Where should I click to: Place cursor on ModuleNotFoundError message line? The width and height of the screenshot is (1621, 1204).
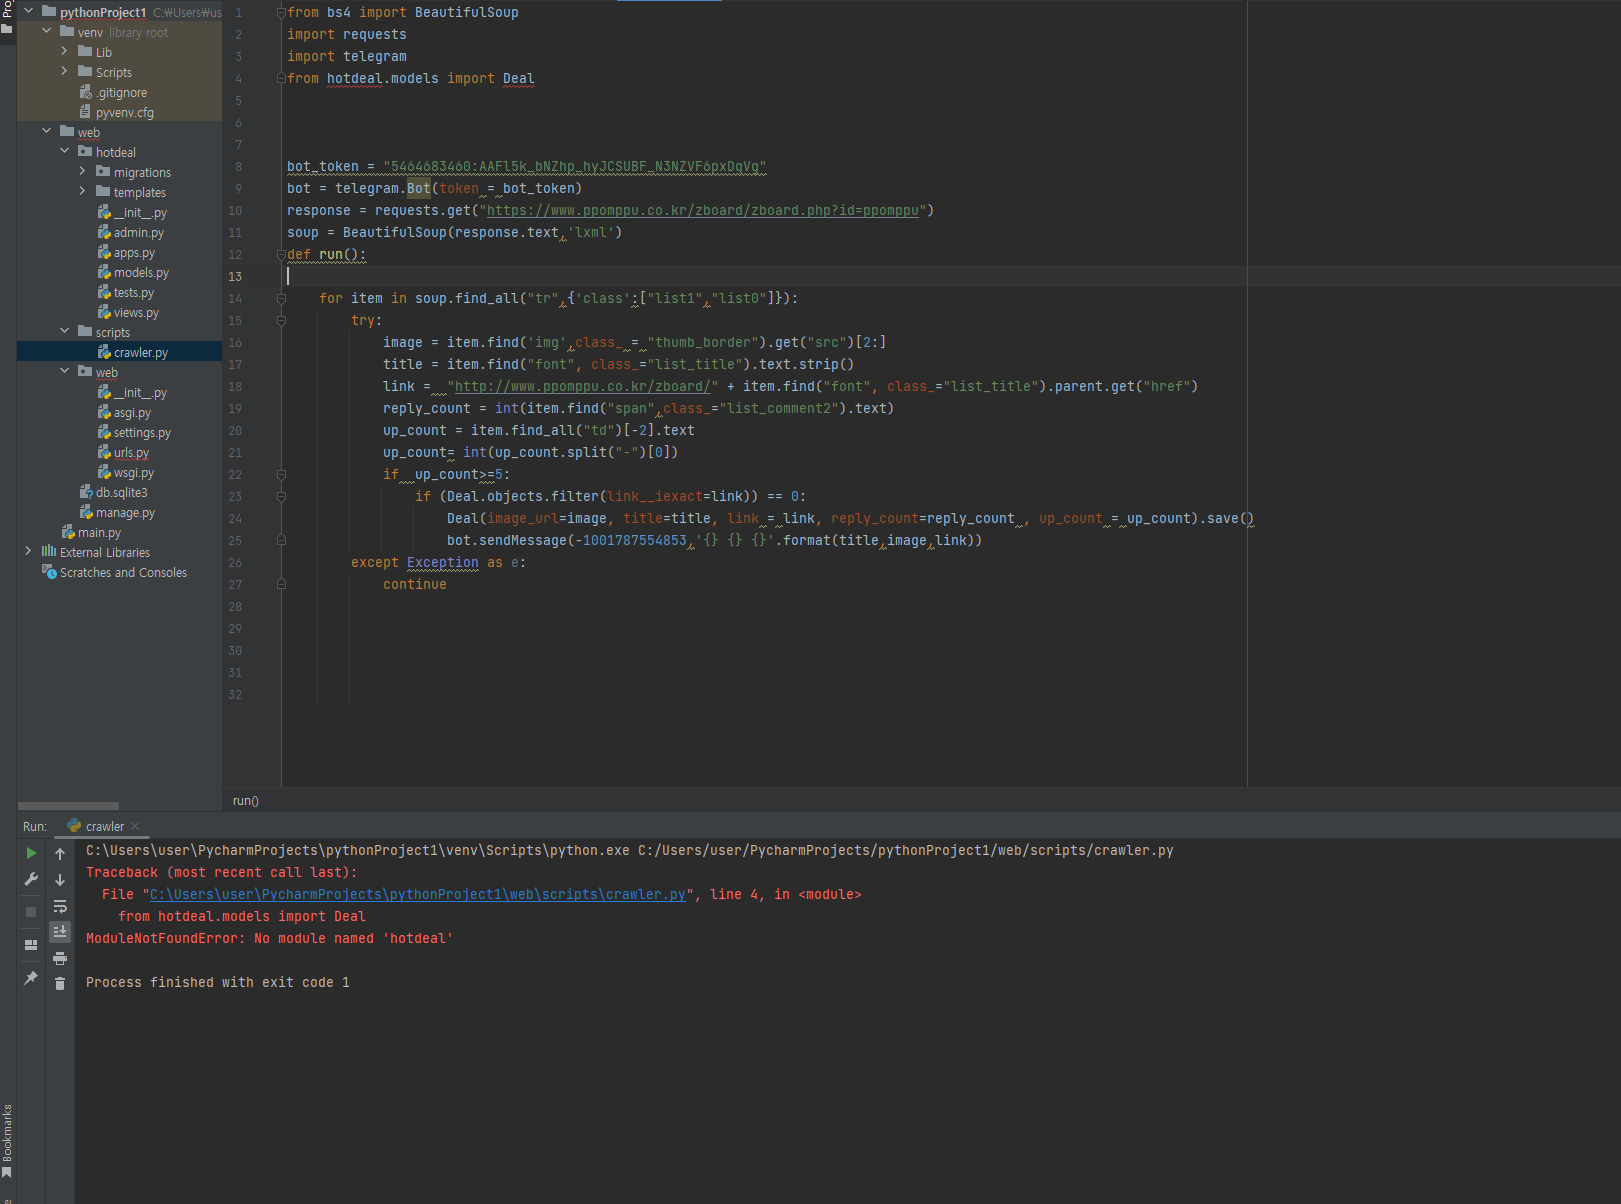[269, 938]
